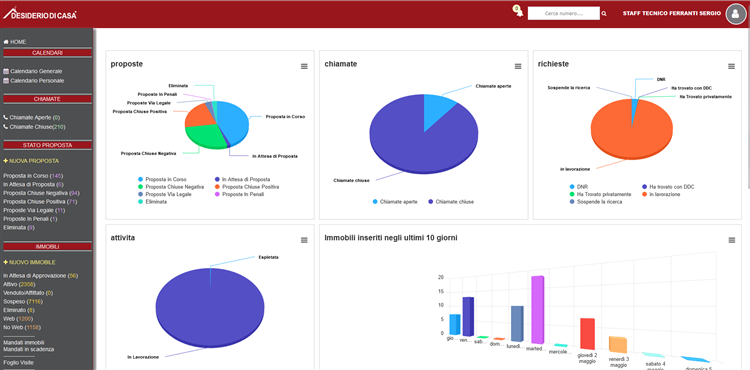Image resolution: width=750 pixels, height=370 pixels.
Task: Open the notifications bell icon
Action: pos(519,13)
